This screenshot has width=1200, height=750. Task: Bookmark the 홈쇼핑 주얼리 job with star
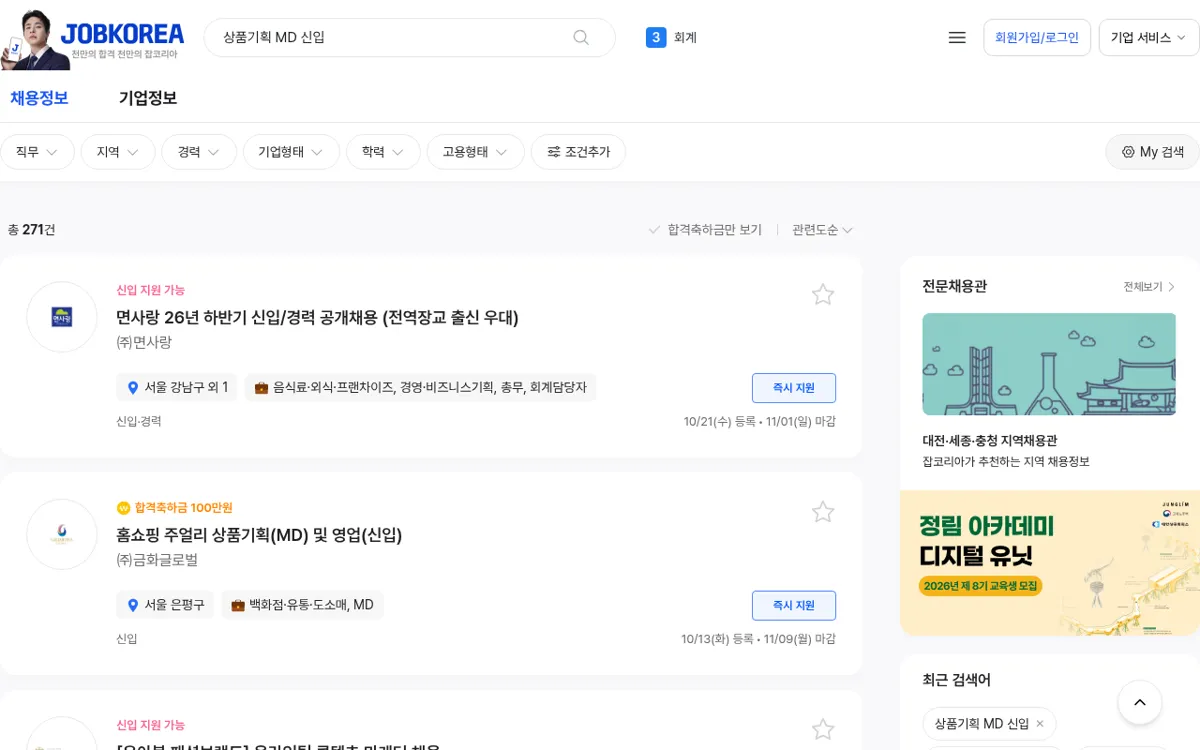click(x=823, y=512)
